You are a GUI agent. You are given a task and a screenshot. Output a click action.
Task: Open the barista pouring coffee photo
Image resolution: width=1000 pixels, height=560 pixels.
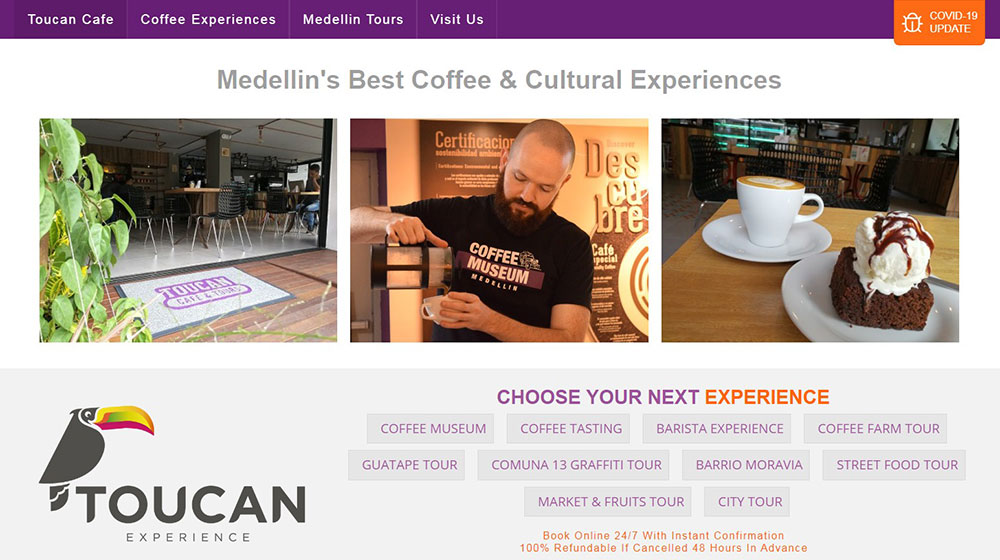(x=499, y=230)
